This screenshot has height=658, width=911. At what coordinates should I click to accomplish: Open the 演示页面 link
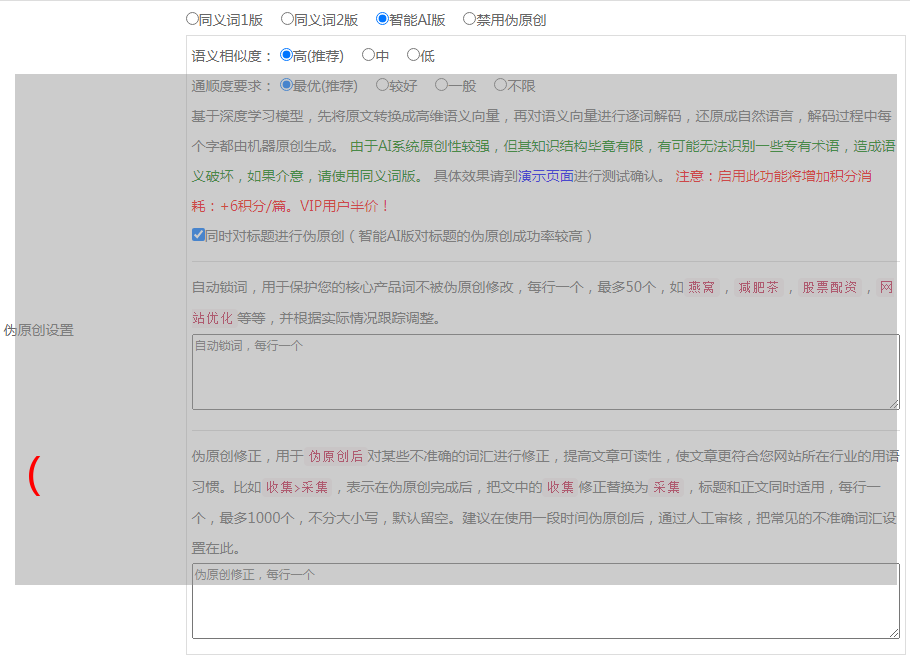[x=545, y=176]
